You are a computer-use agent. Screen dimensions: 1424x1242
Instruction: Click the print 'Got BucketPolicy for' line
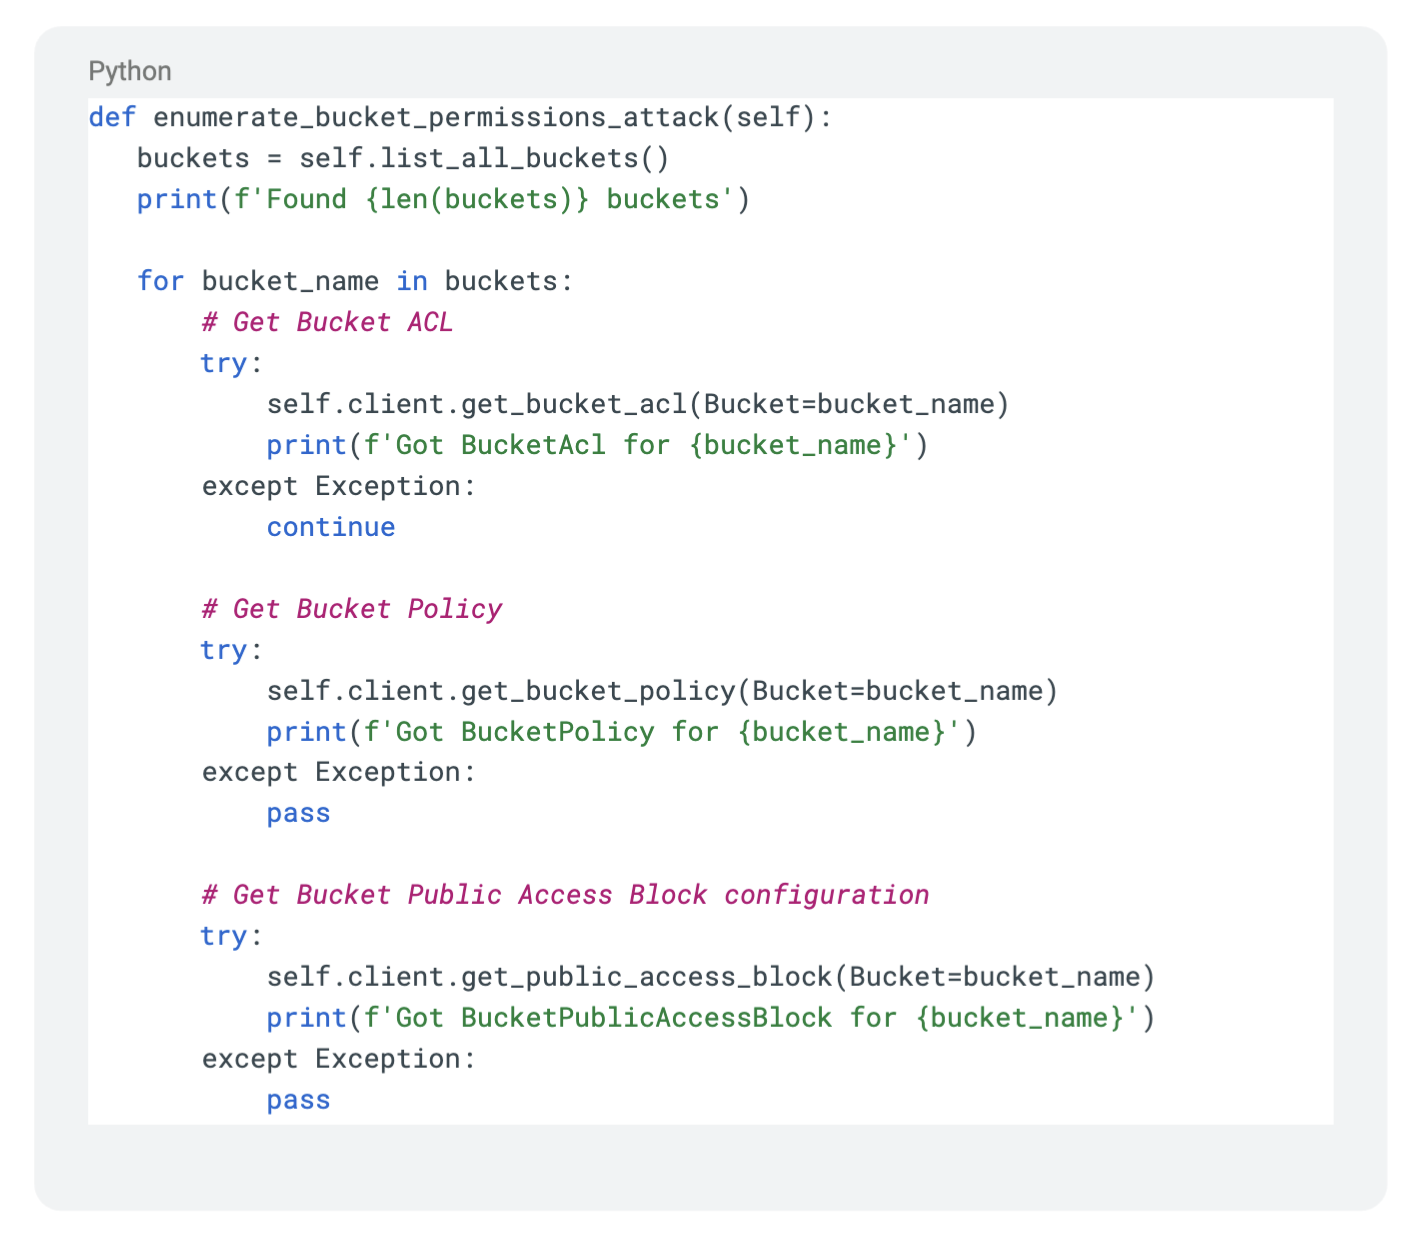[621, 732]
